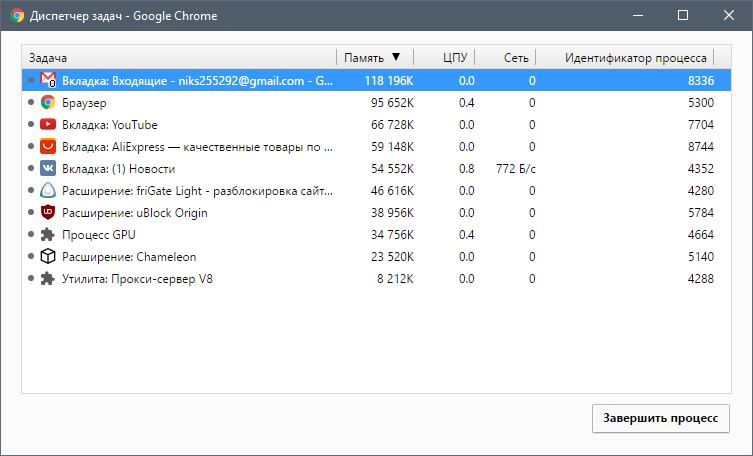Click the CPU value 0.8 for Новости
Image resolution: width=753 pixels, height=456 pixels.
[x=466, y=169]
